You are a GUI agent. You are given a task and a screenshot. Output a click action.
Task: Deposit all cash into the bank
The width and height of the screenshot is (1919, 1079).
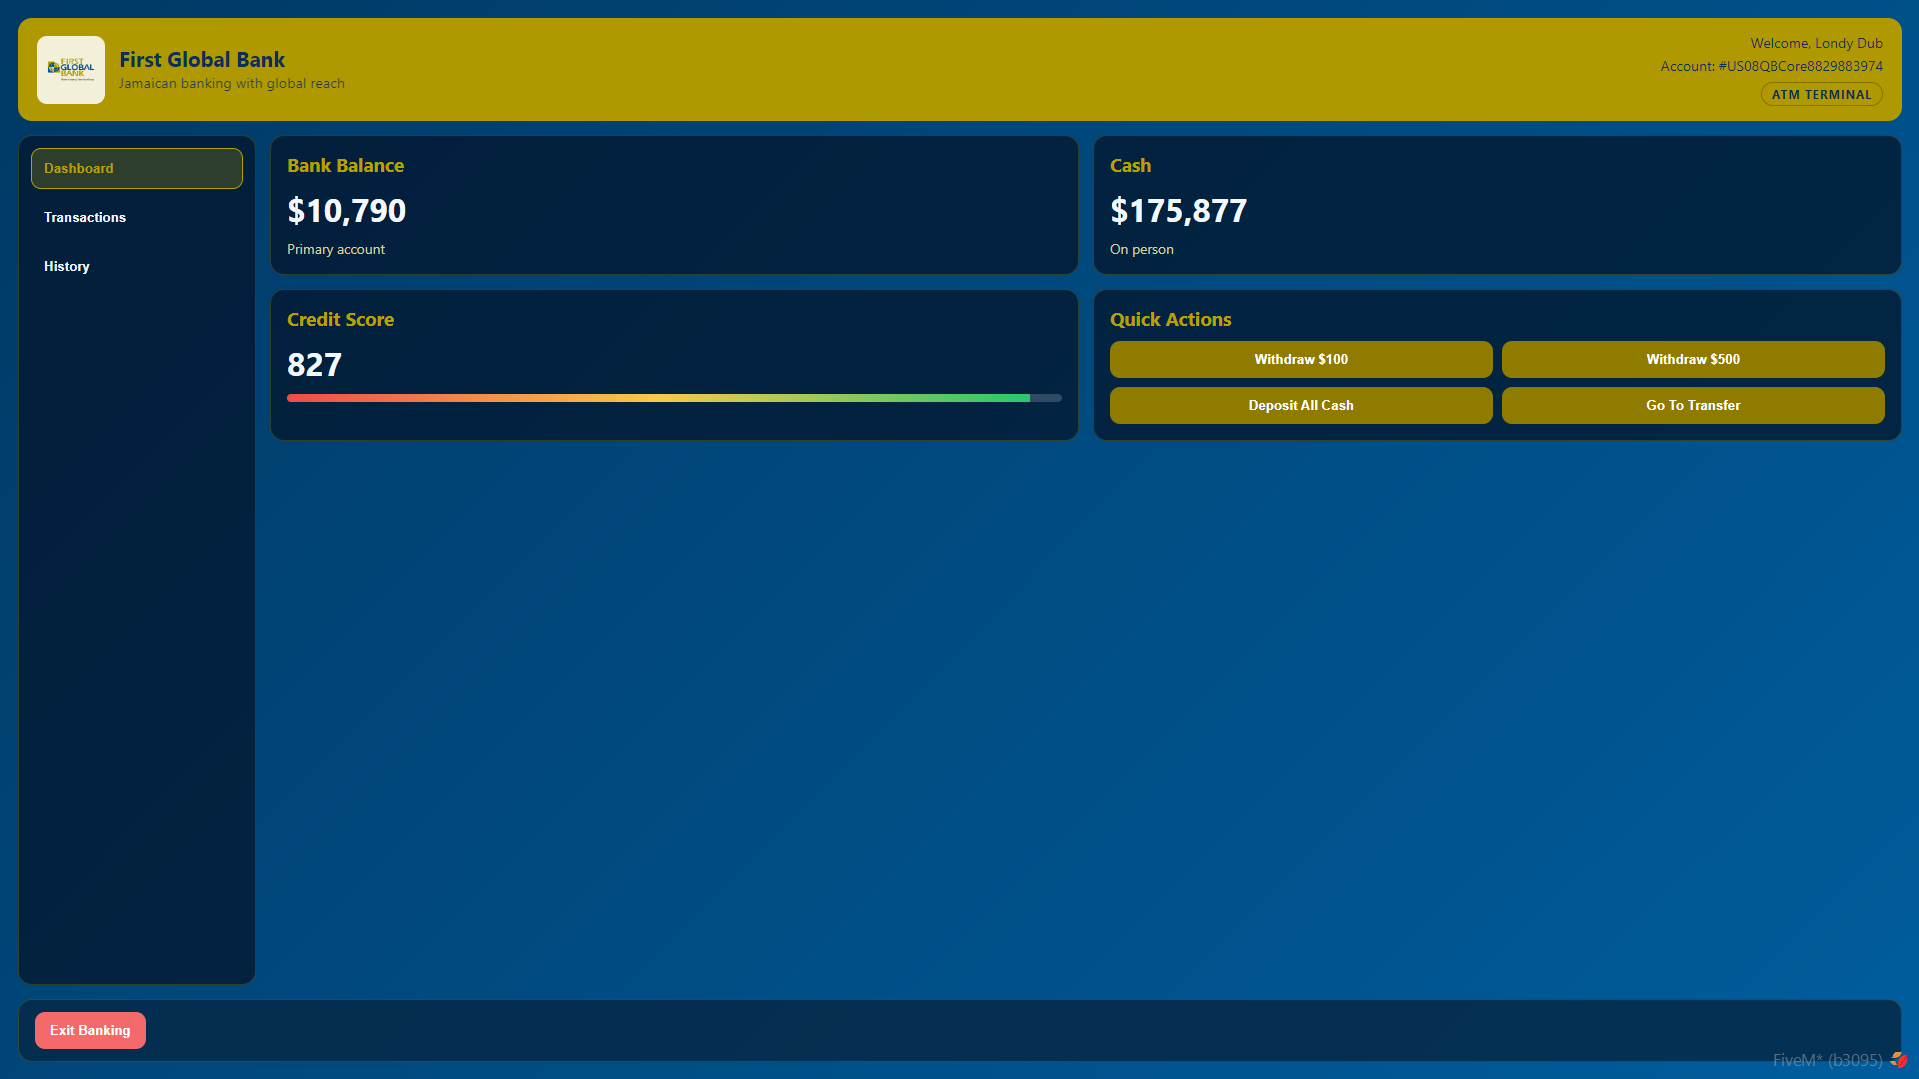[x=1301, y=405]
